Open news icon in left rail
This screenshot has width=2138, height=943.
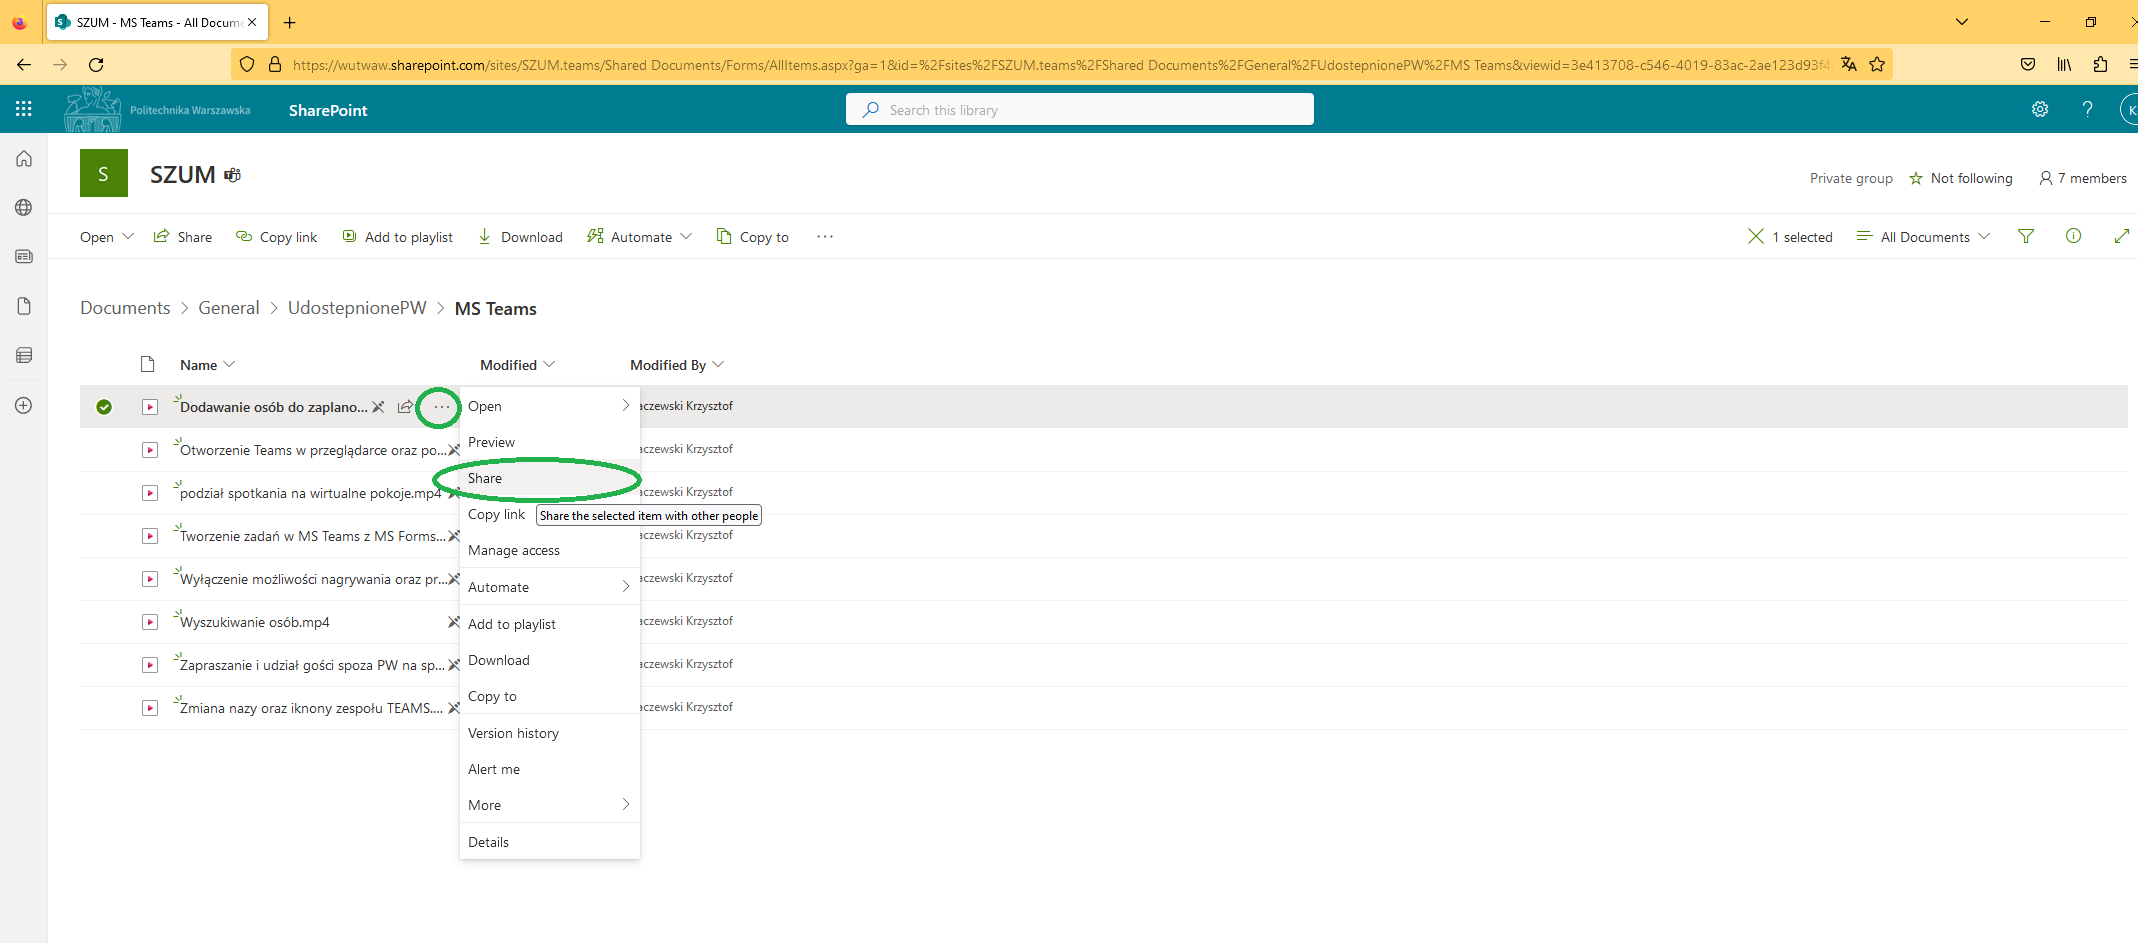(x=24, y=256)
